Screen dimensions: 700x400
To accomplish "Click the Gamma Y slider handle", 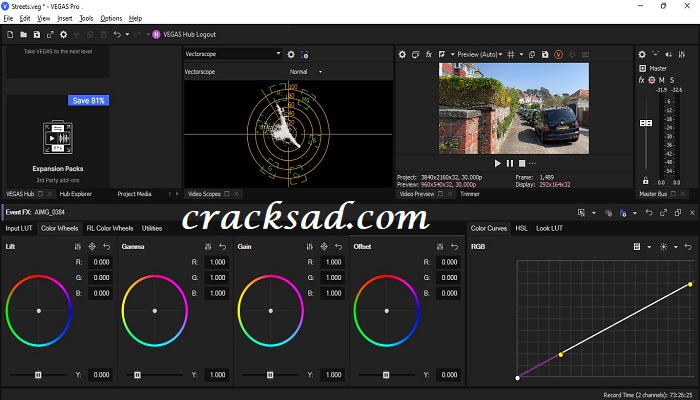I will [138, 375].
